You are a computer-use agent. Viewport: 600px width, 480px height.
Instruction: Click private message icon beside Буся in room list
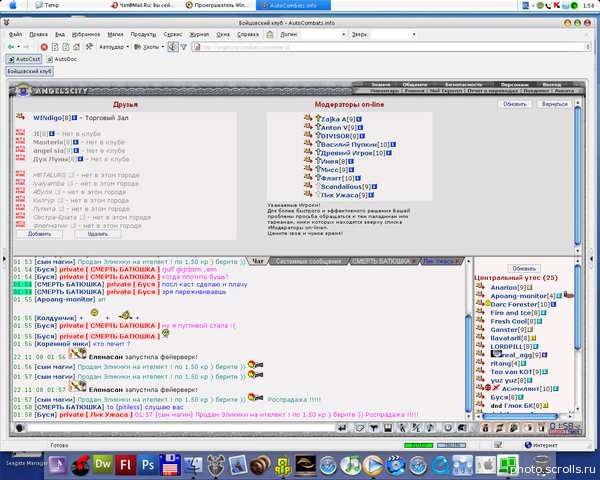[x=480, y=396]
